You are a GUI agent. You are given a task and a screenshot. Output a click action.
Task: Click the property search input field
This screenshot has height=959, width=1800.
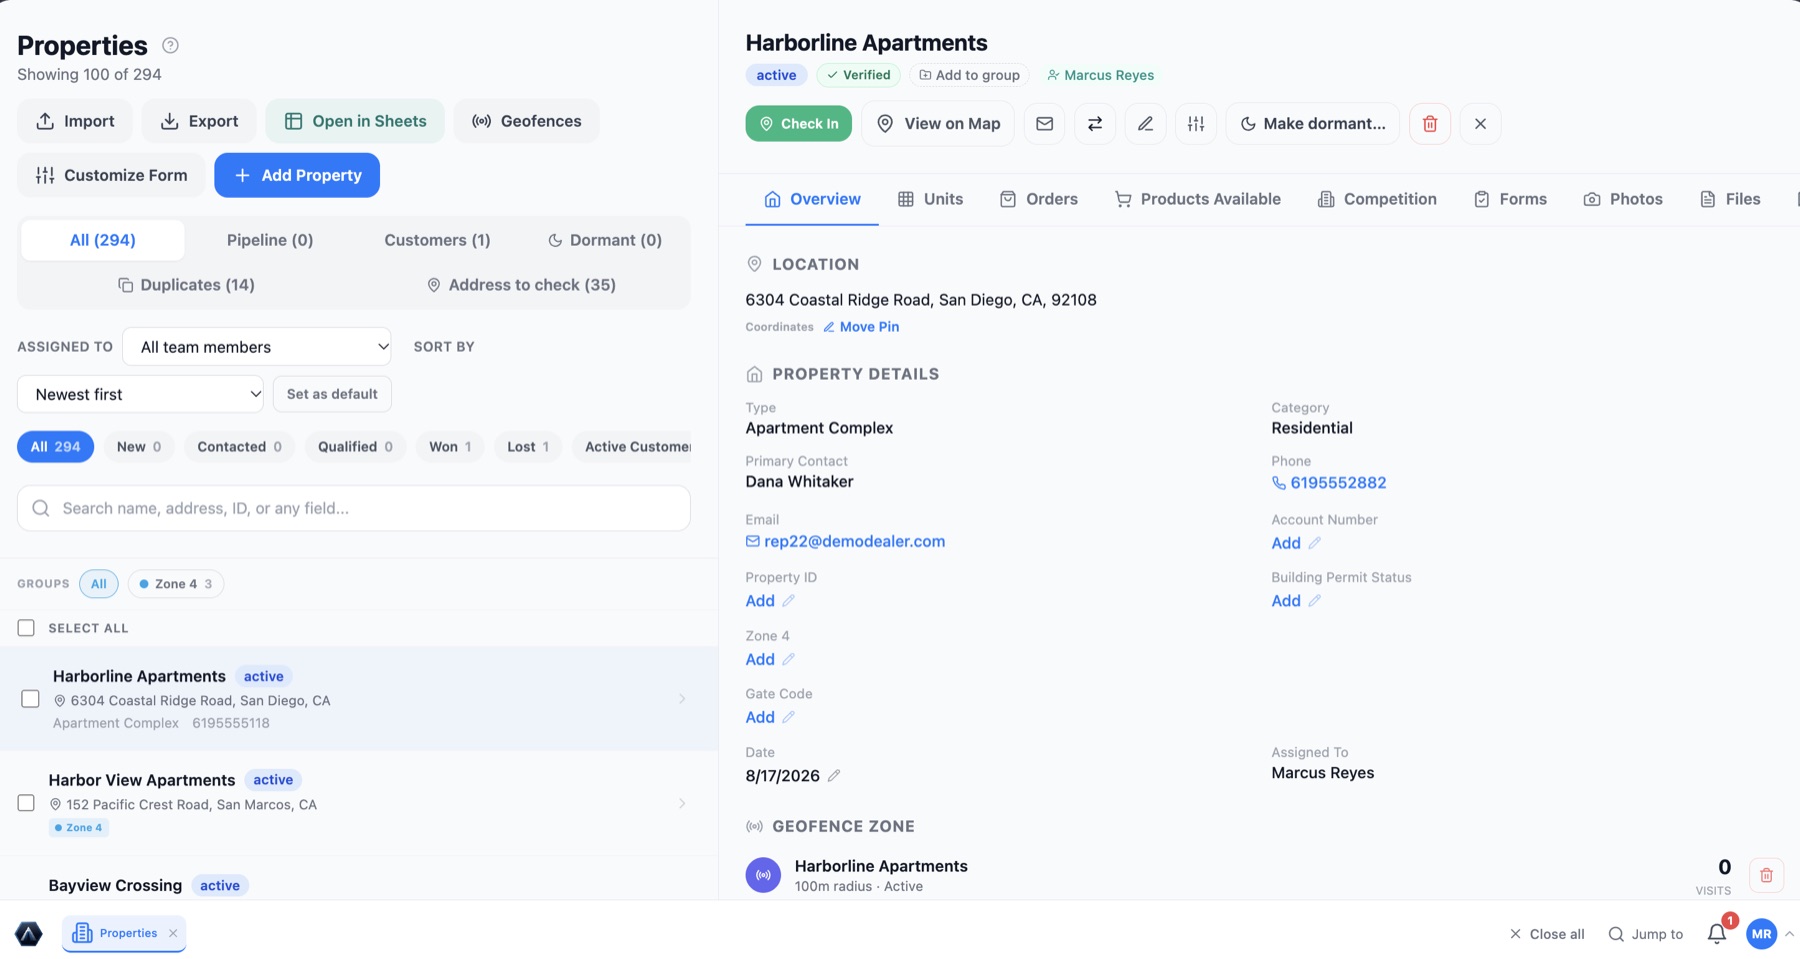pyautogui.click(x=354, y=508)
